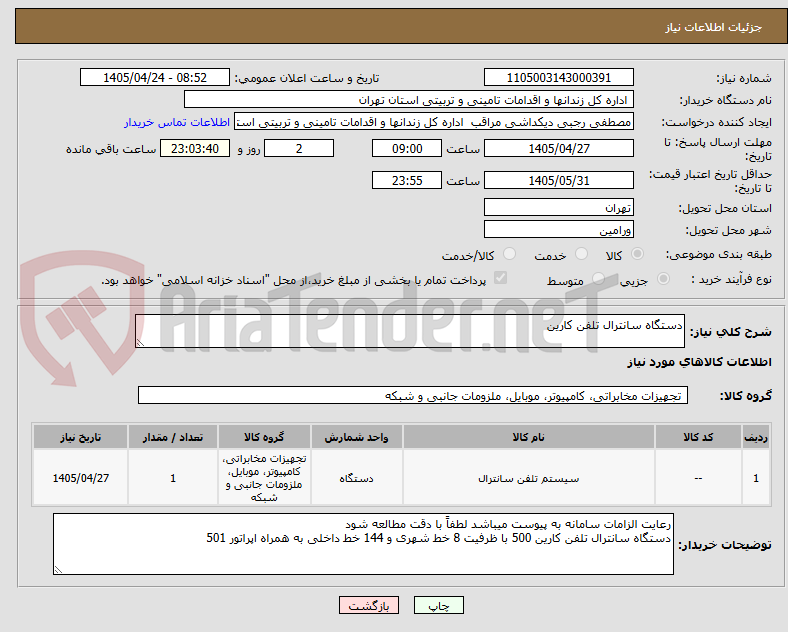Click the توضیحات خریدار notes textarea
Screen dimensions: 788x632
pos(363,544)
